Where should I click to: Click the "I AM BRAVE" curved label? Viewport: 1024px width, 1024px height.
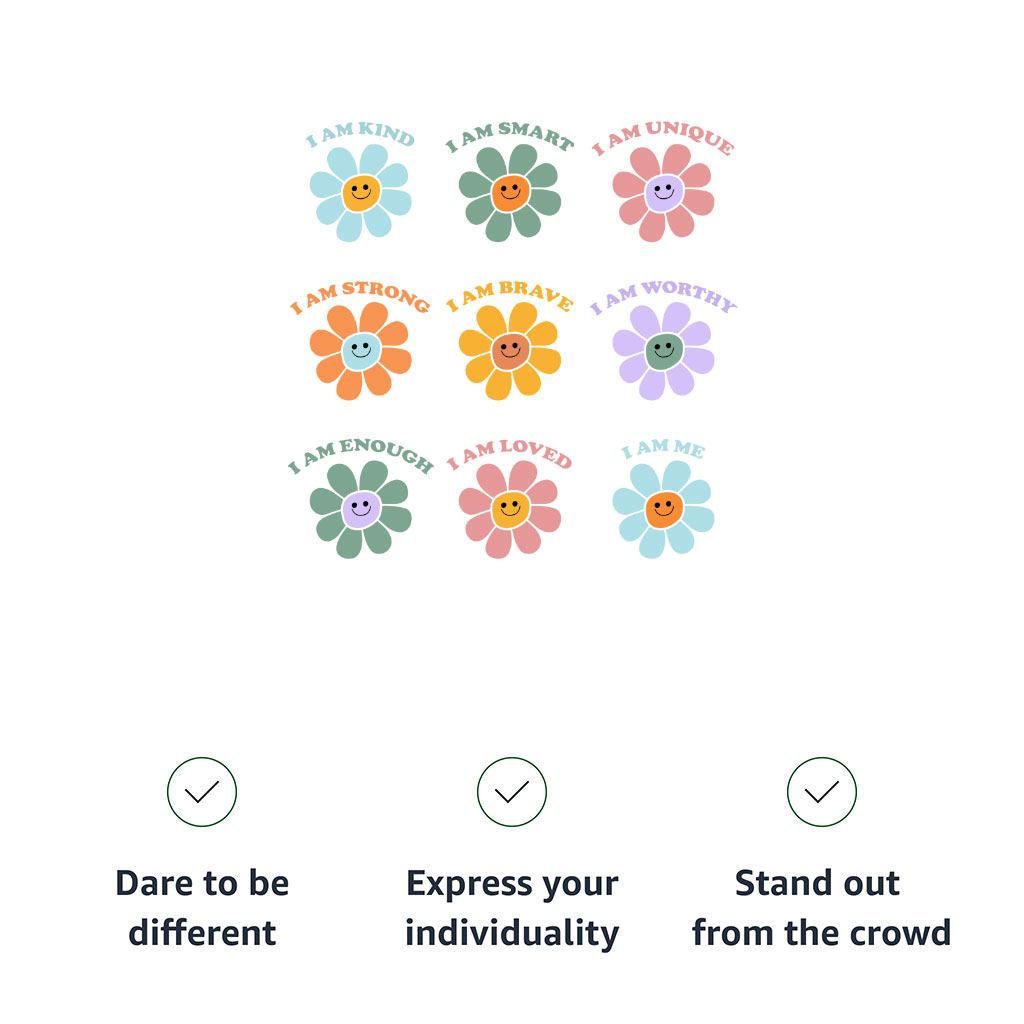510,293
